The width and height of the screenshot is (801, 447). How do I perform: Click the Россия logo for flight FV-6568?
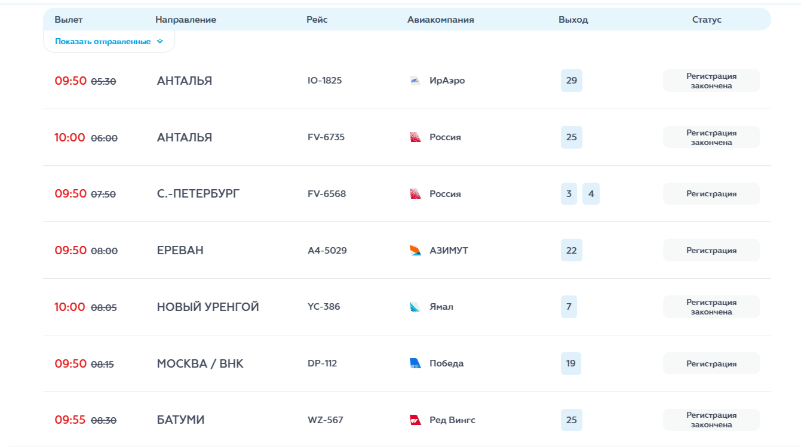tap(415, 194)
